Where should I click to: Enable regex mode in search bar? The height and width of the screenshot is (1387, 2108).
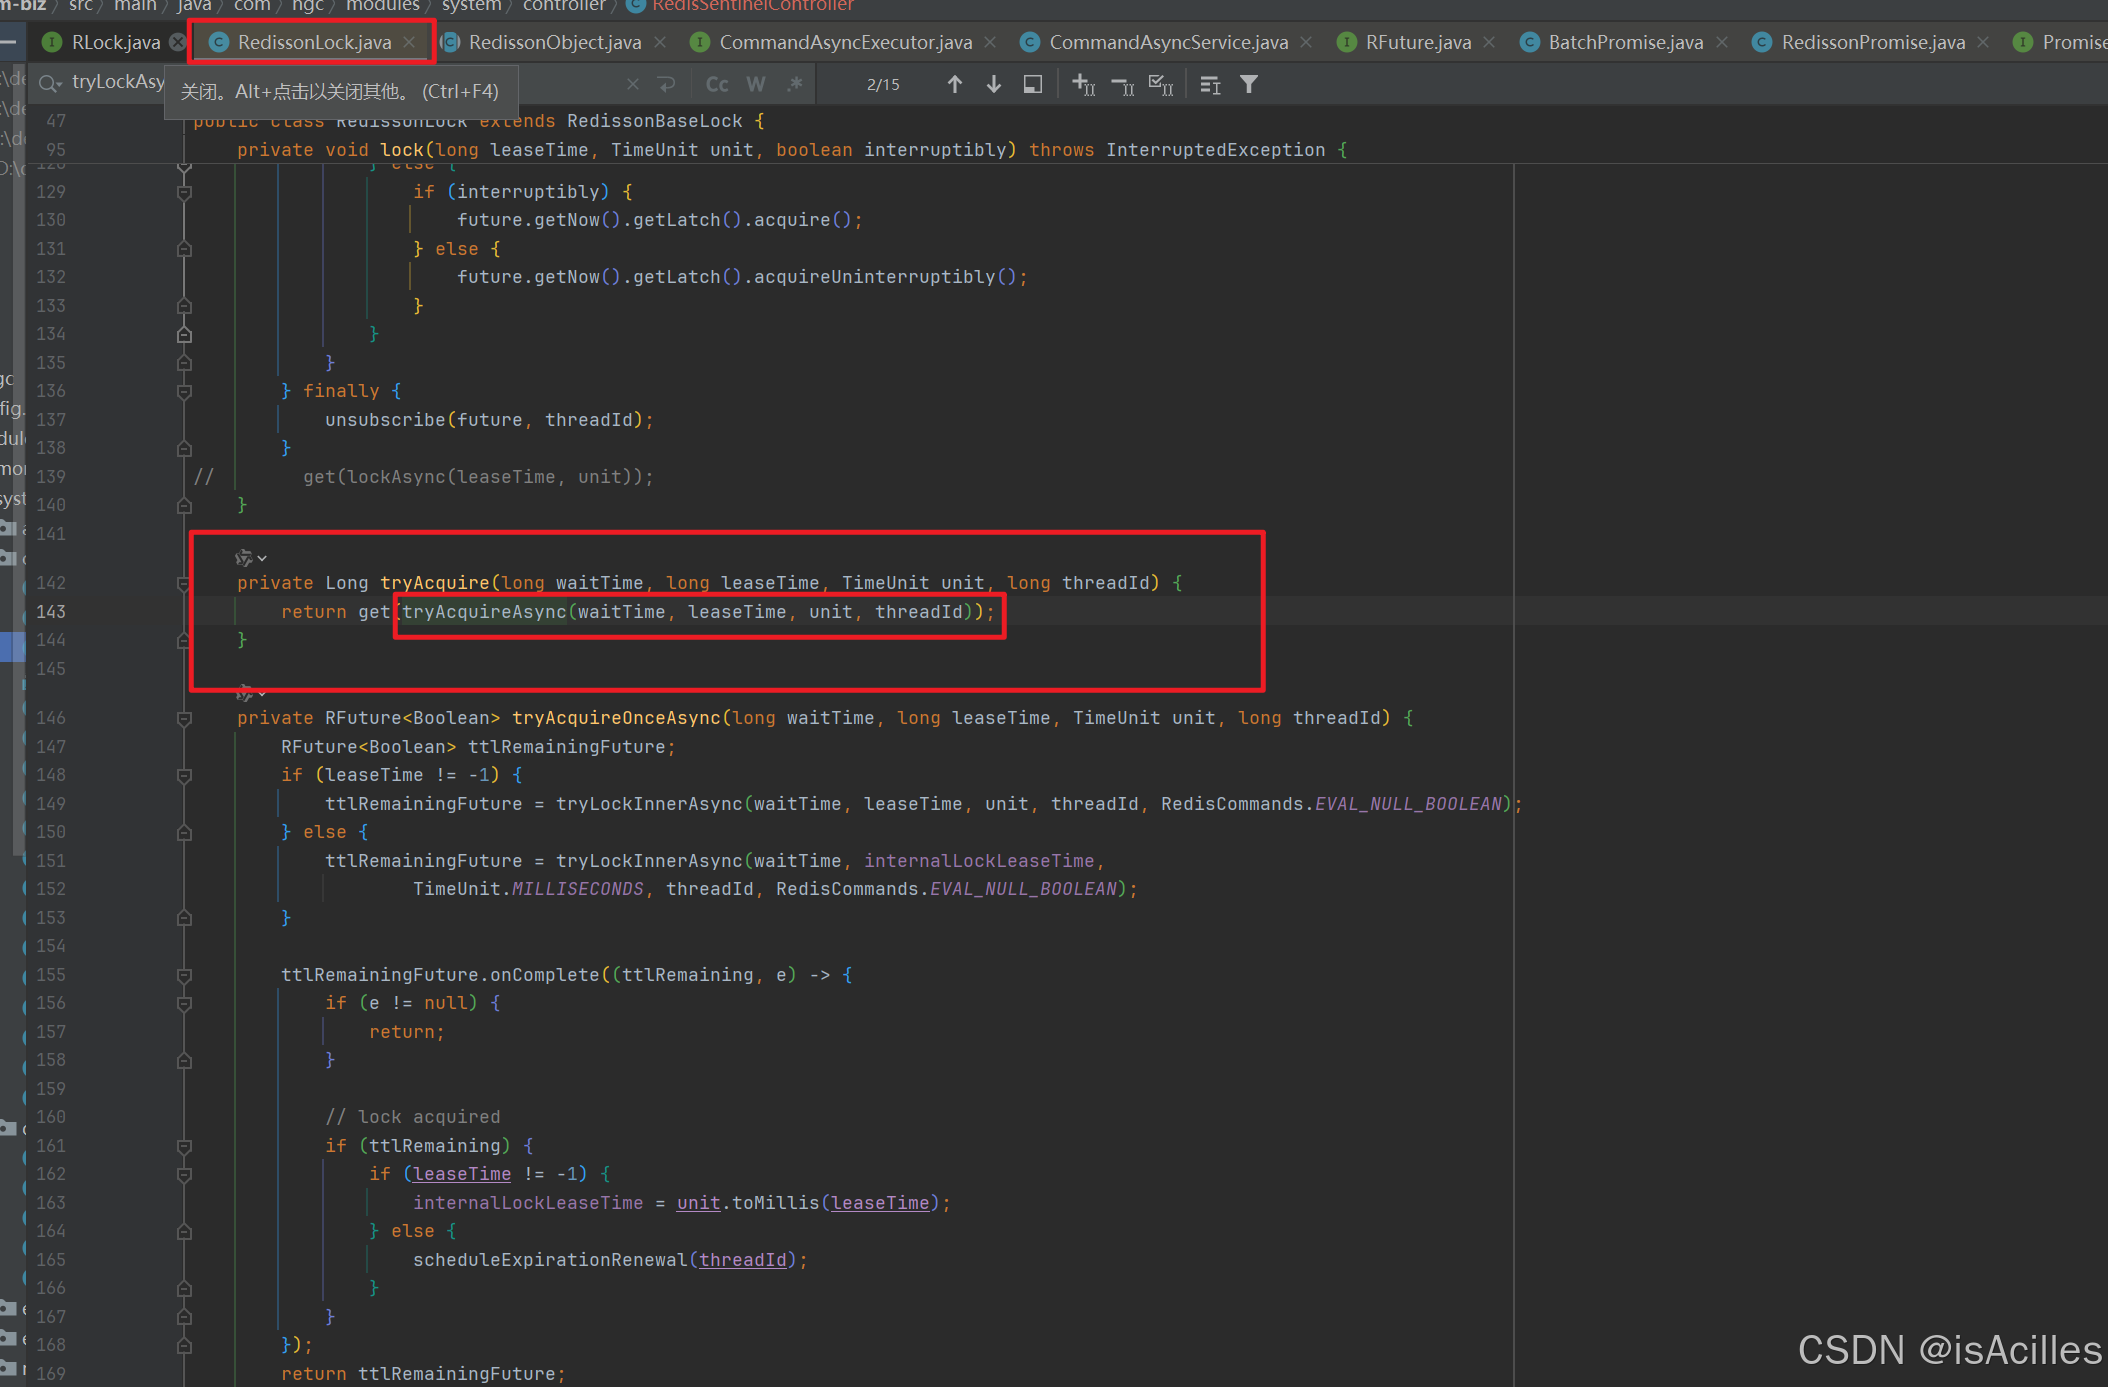[795, 84]
